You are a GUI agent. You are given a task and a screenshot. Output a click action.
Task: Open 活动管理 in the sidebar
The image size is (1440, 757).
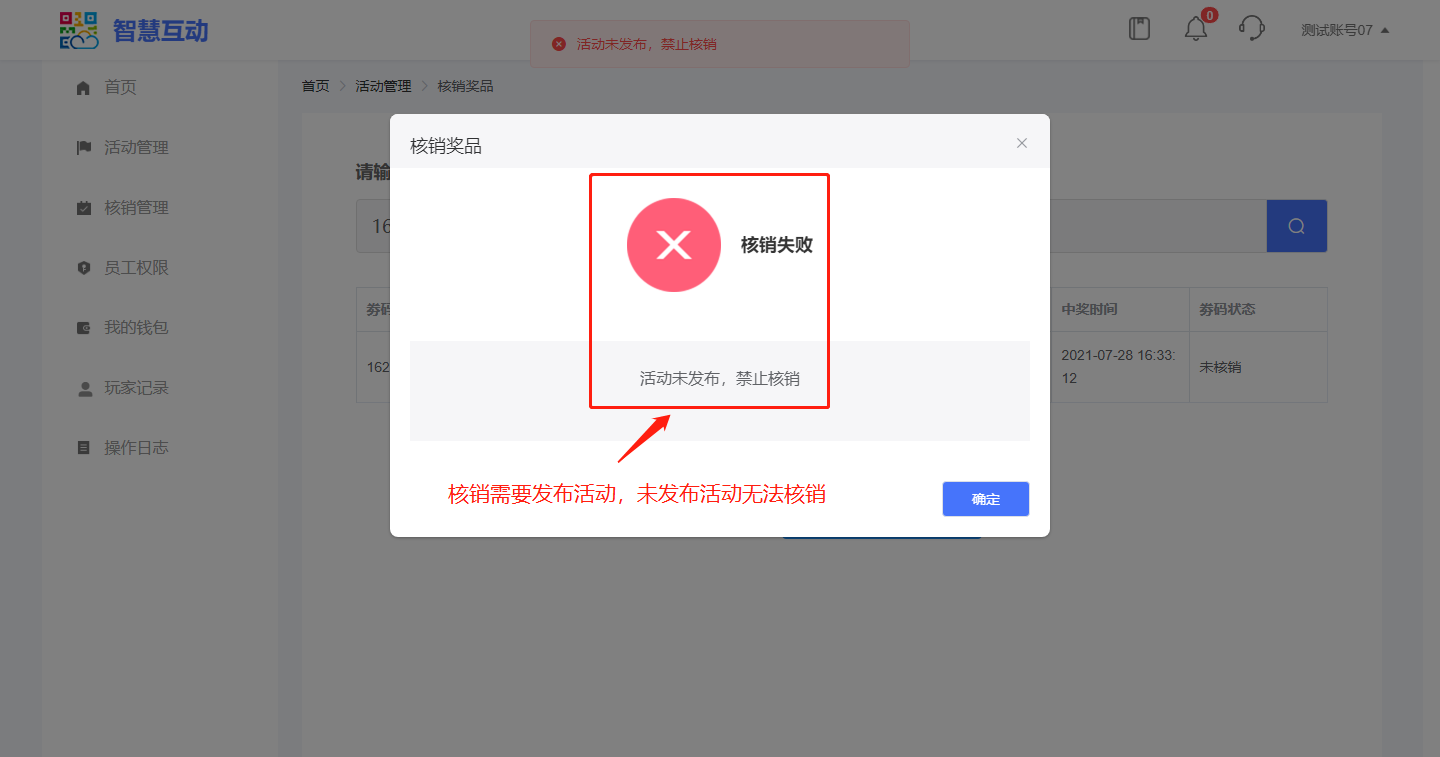(x=122, y=147)
